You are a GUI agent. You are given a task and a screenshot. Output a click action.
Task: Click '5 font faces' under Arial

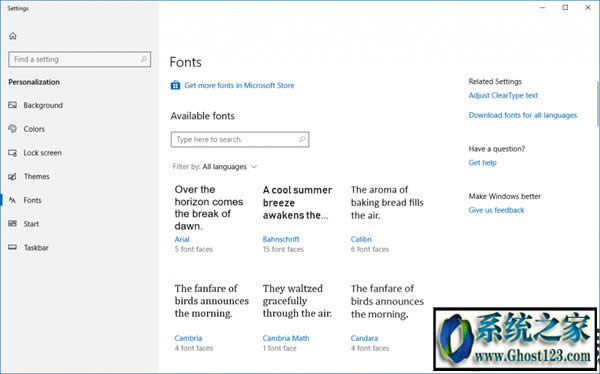[x=194, y=249]
